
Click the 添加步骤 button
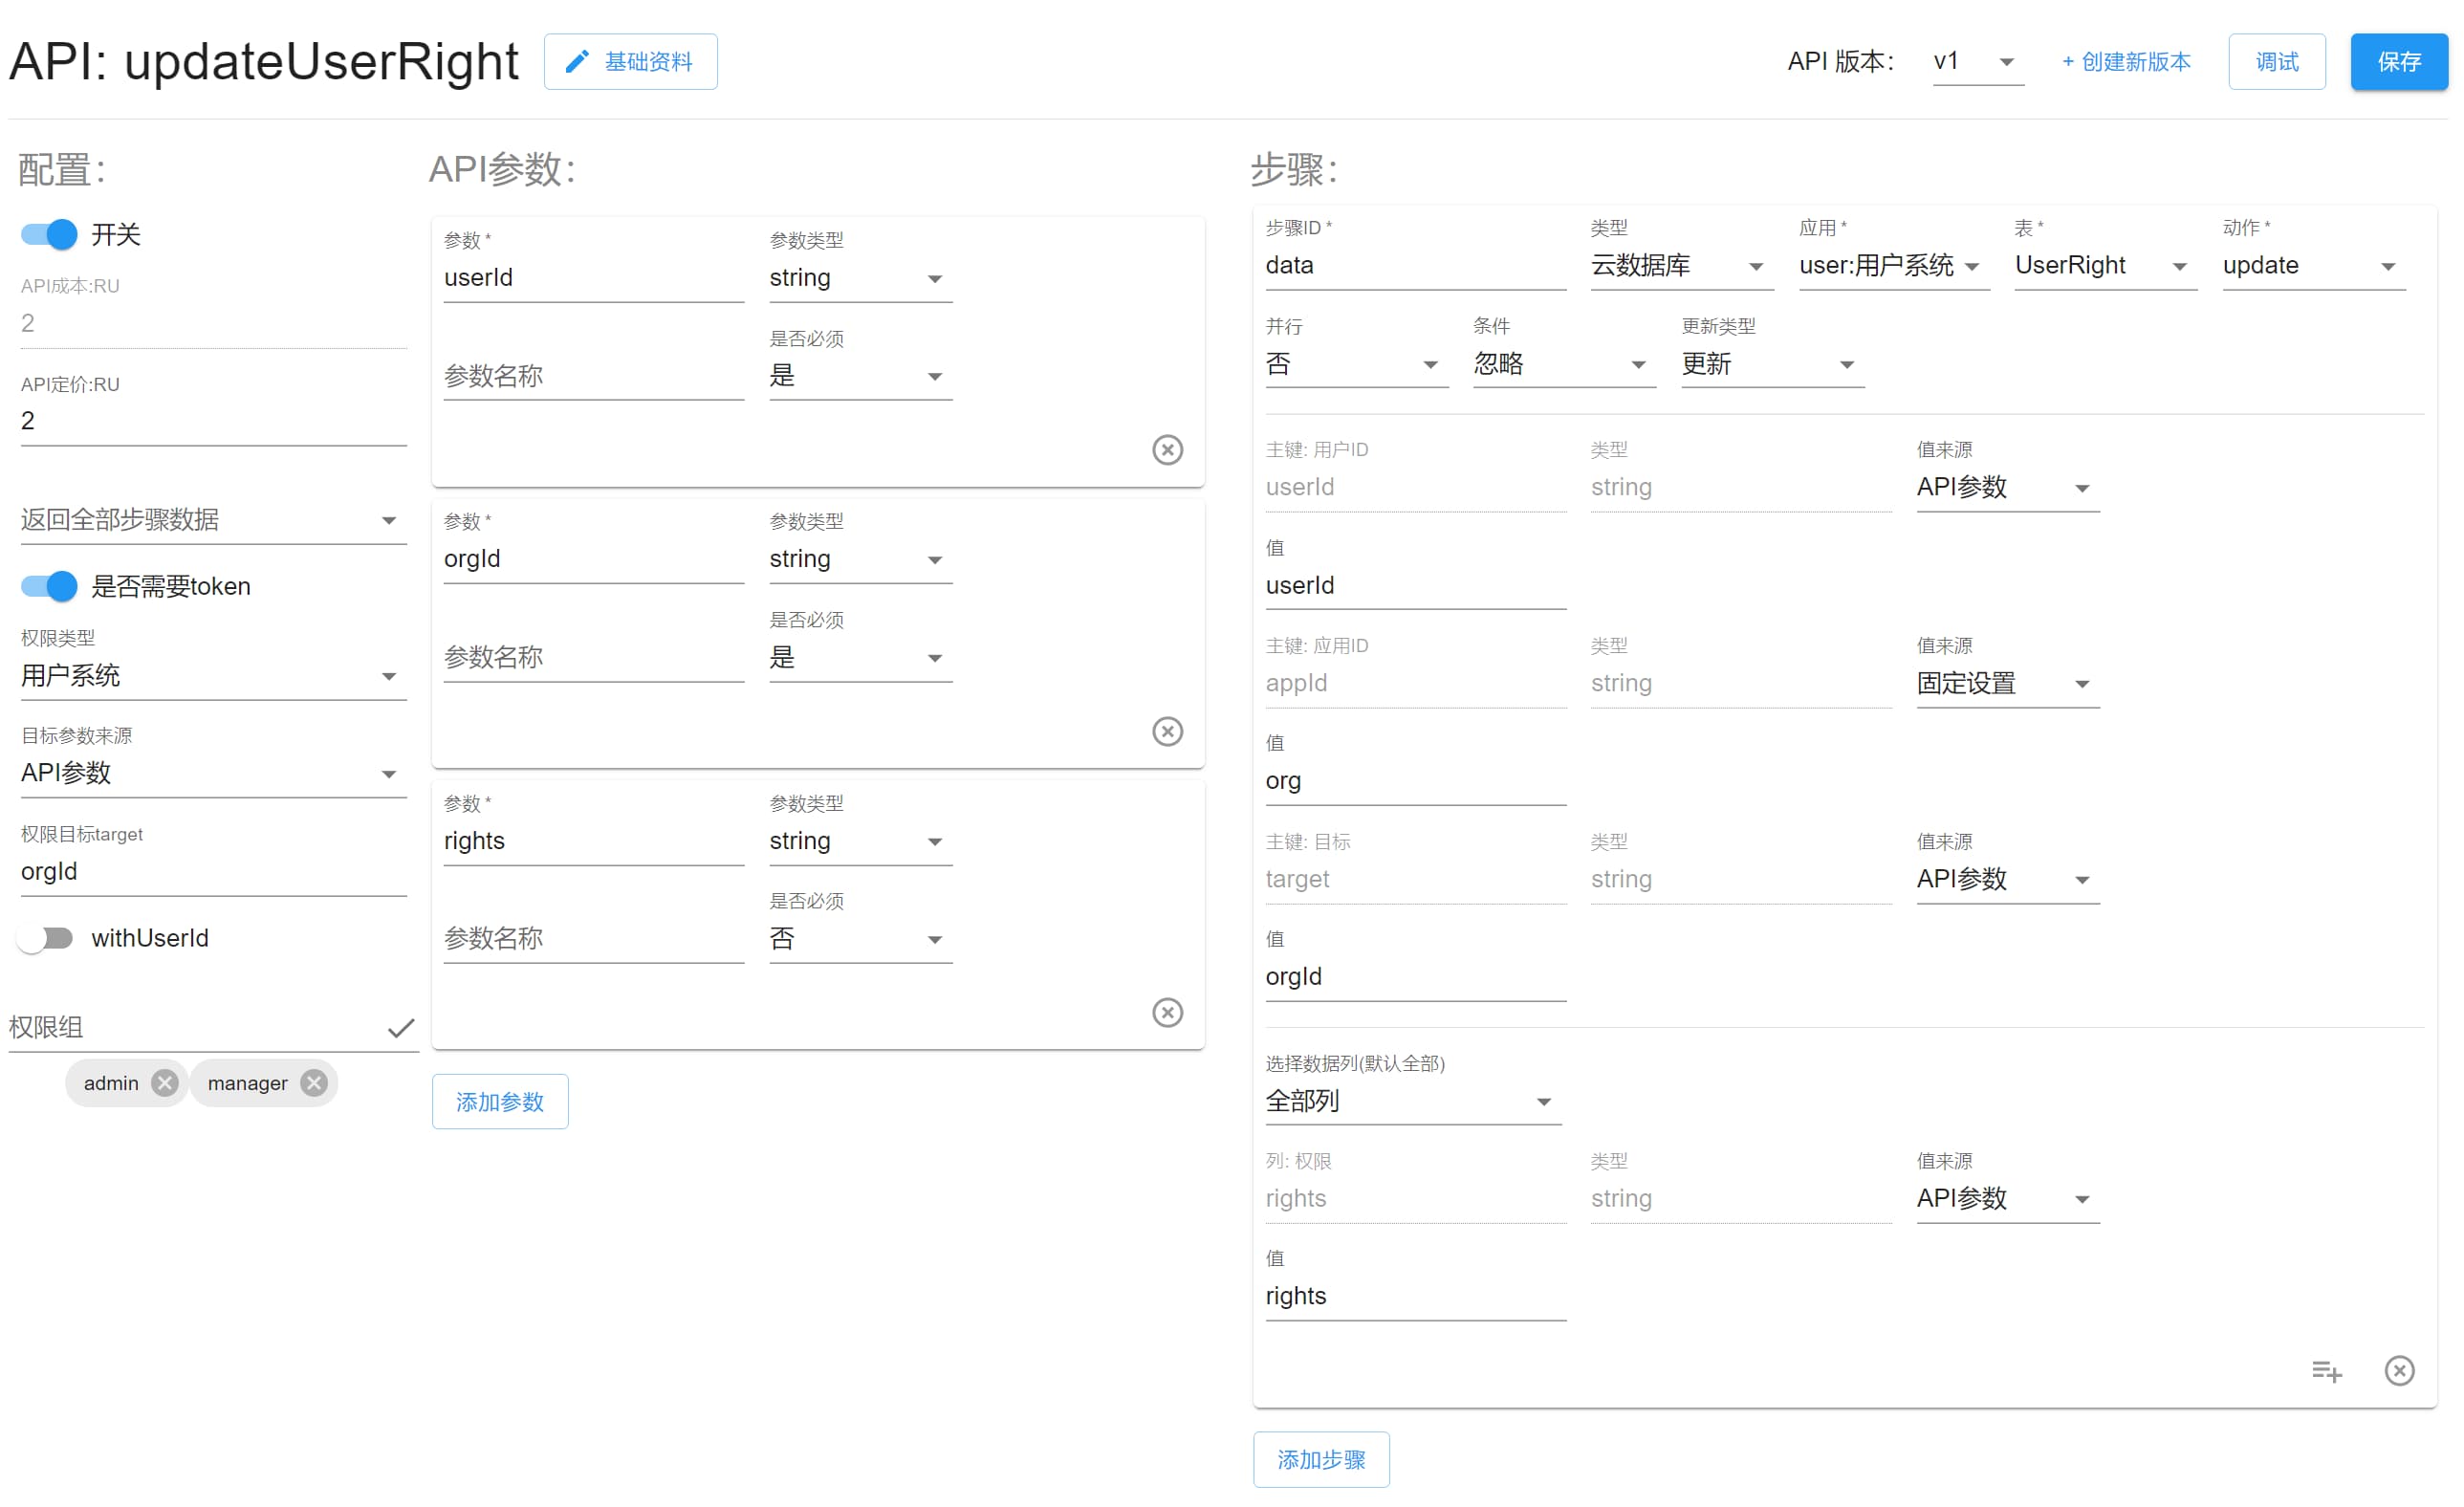[1320, 1460]
